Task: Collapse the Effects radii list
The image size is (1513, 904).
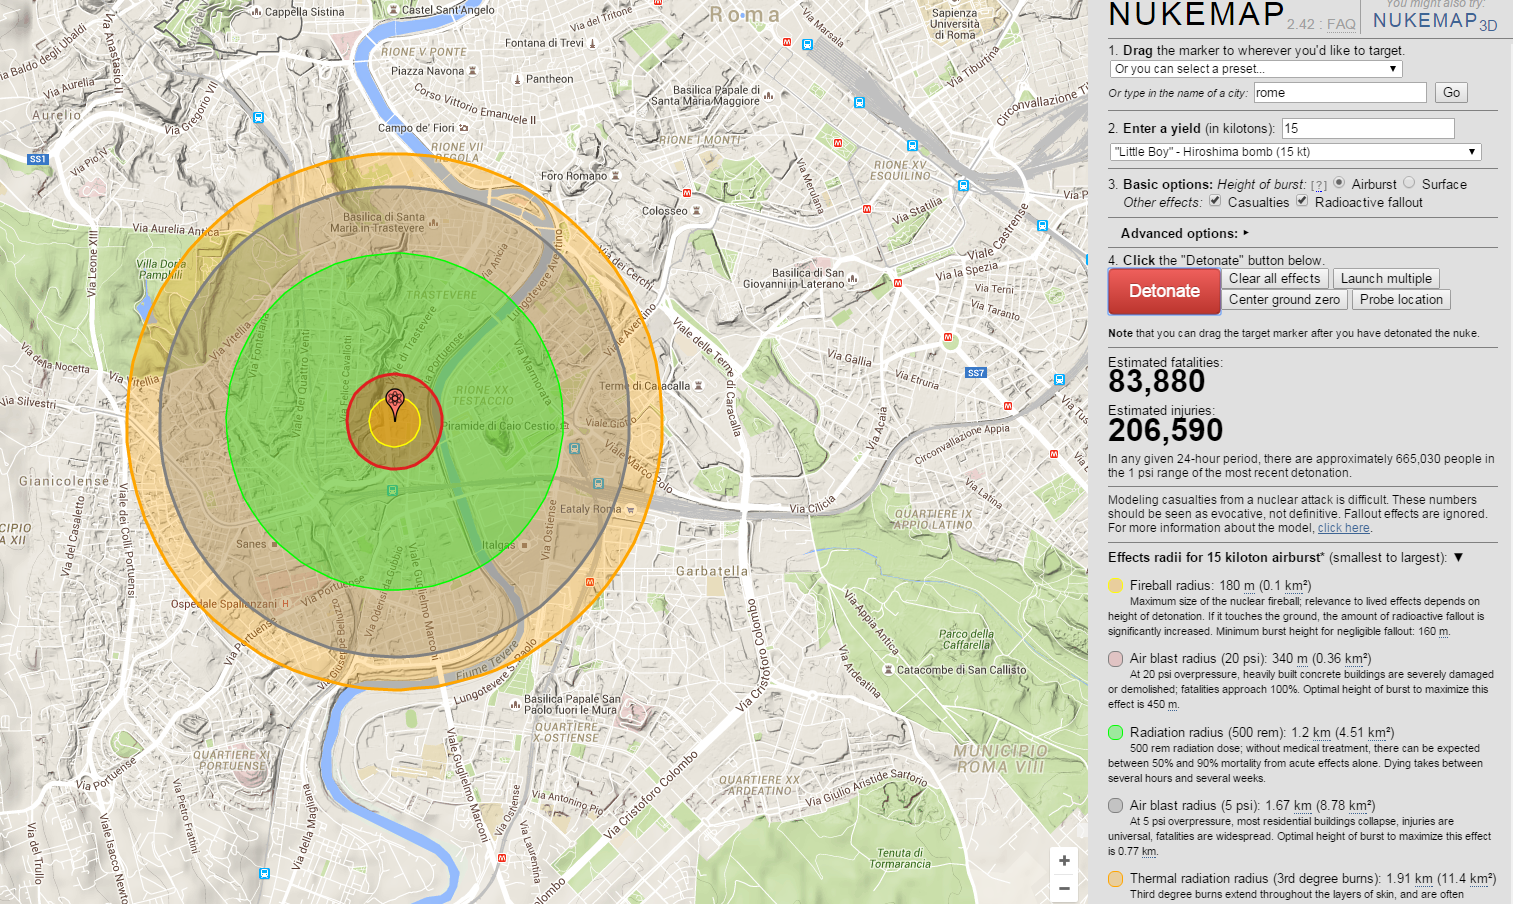Action: tap(1461, 557)
